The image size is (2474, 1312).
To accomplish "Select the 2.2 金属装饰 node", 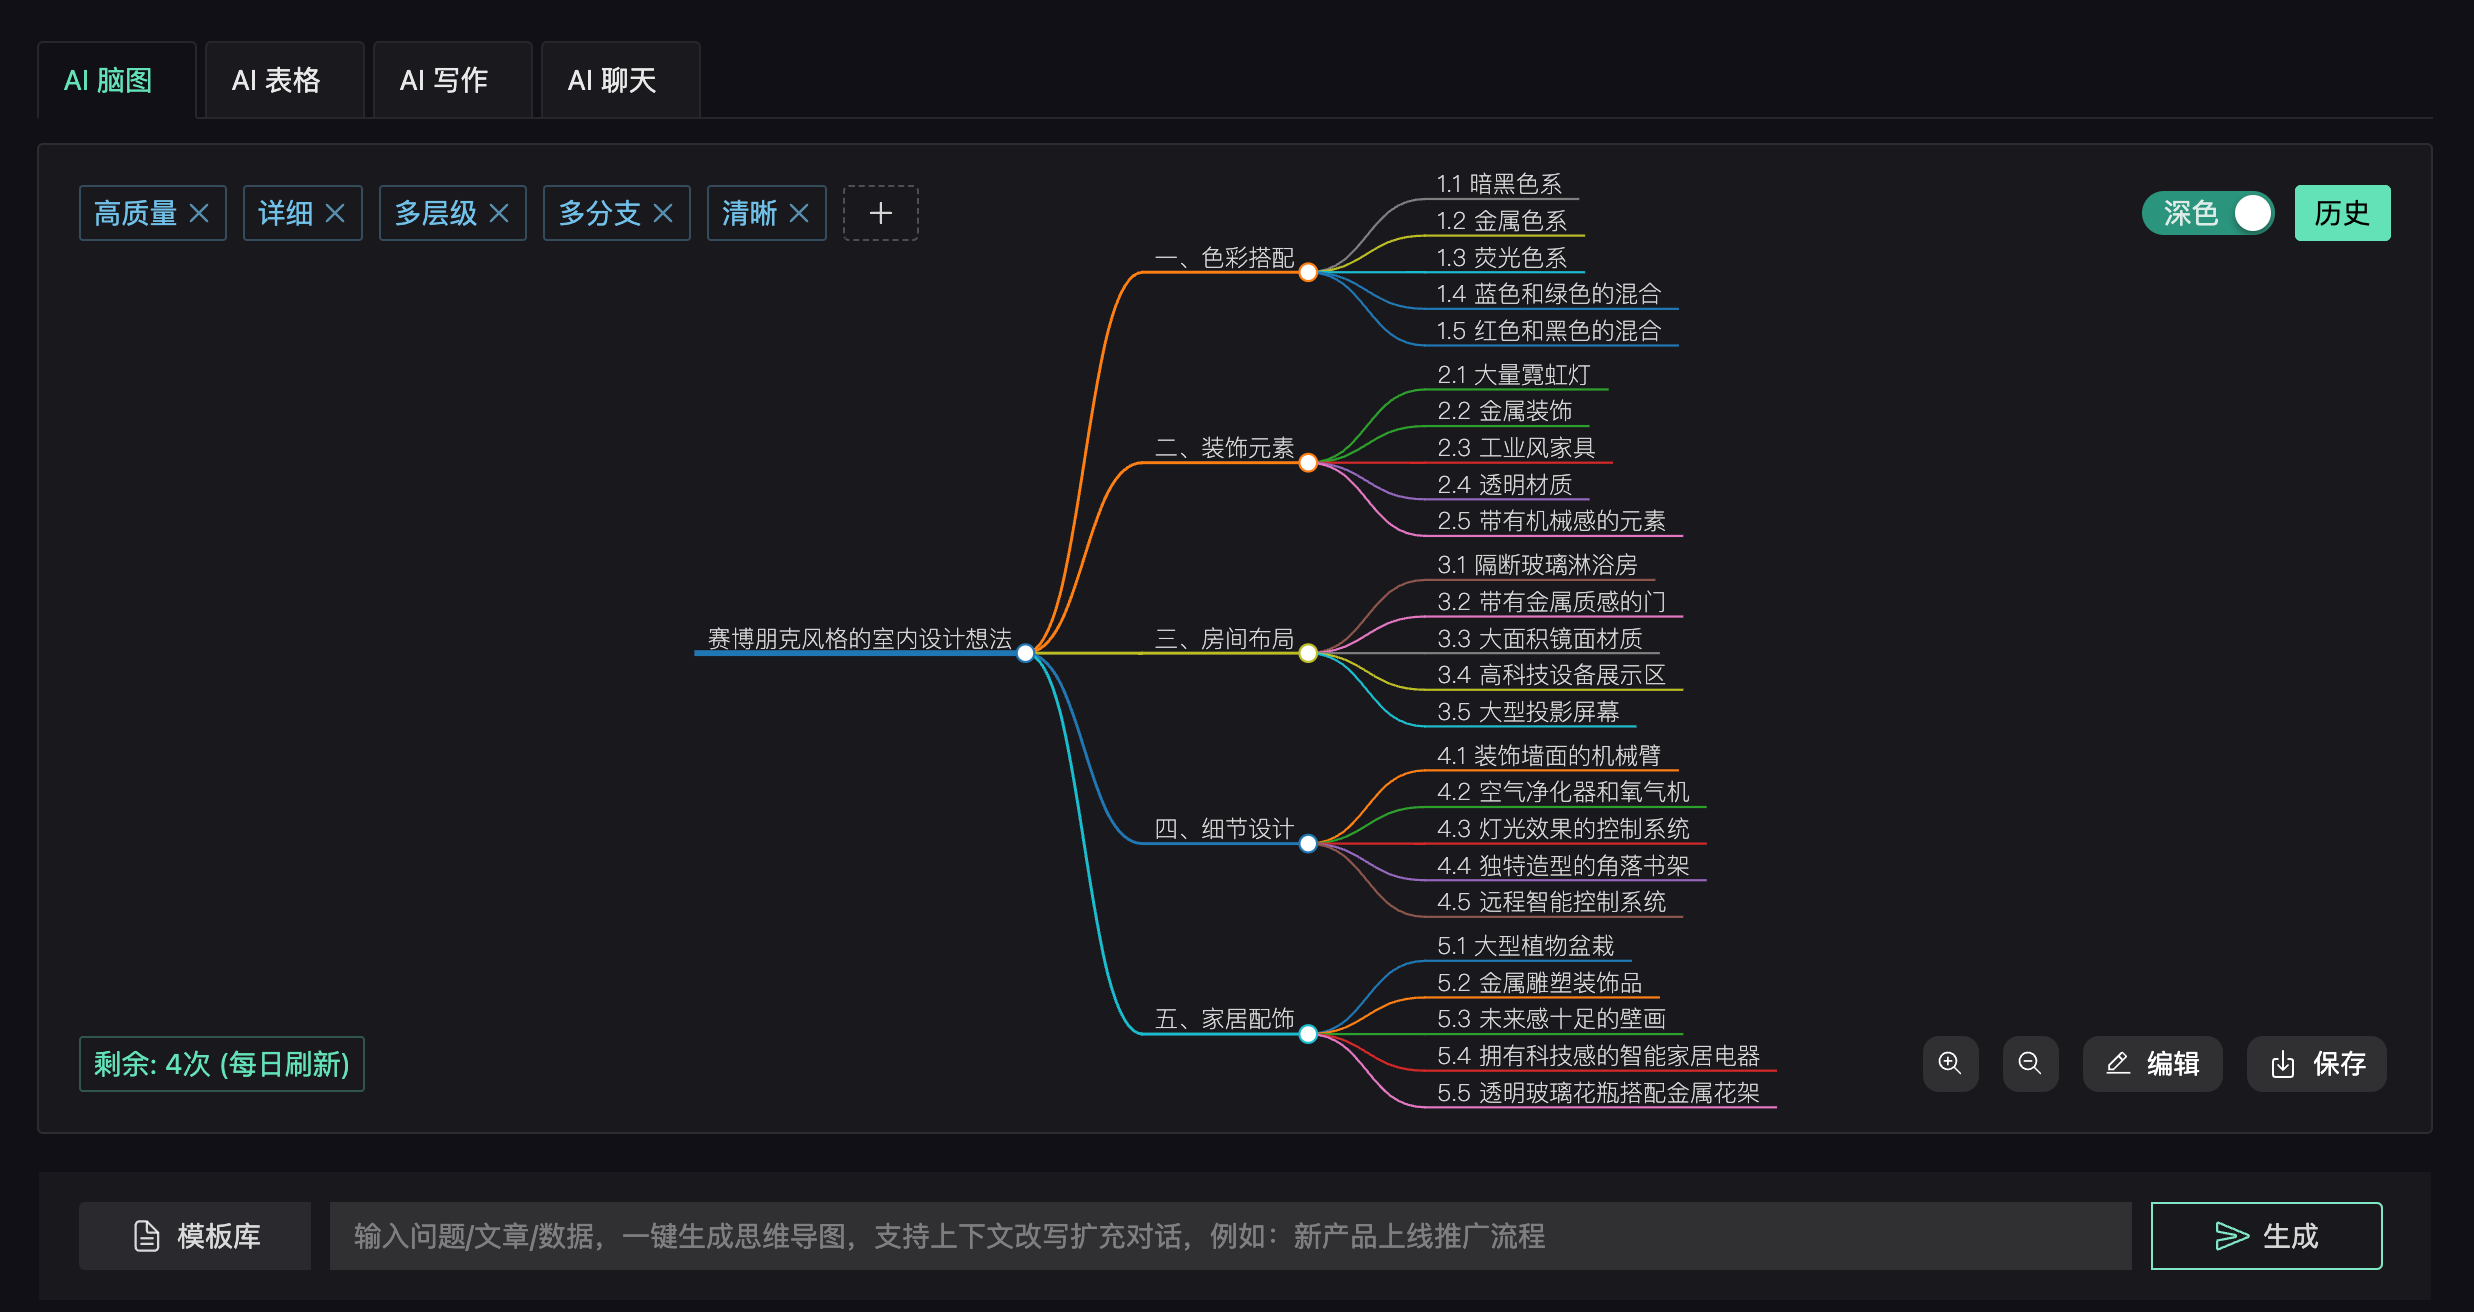I will (1505, 411).
